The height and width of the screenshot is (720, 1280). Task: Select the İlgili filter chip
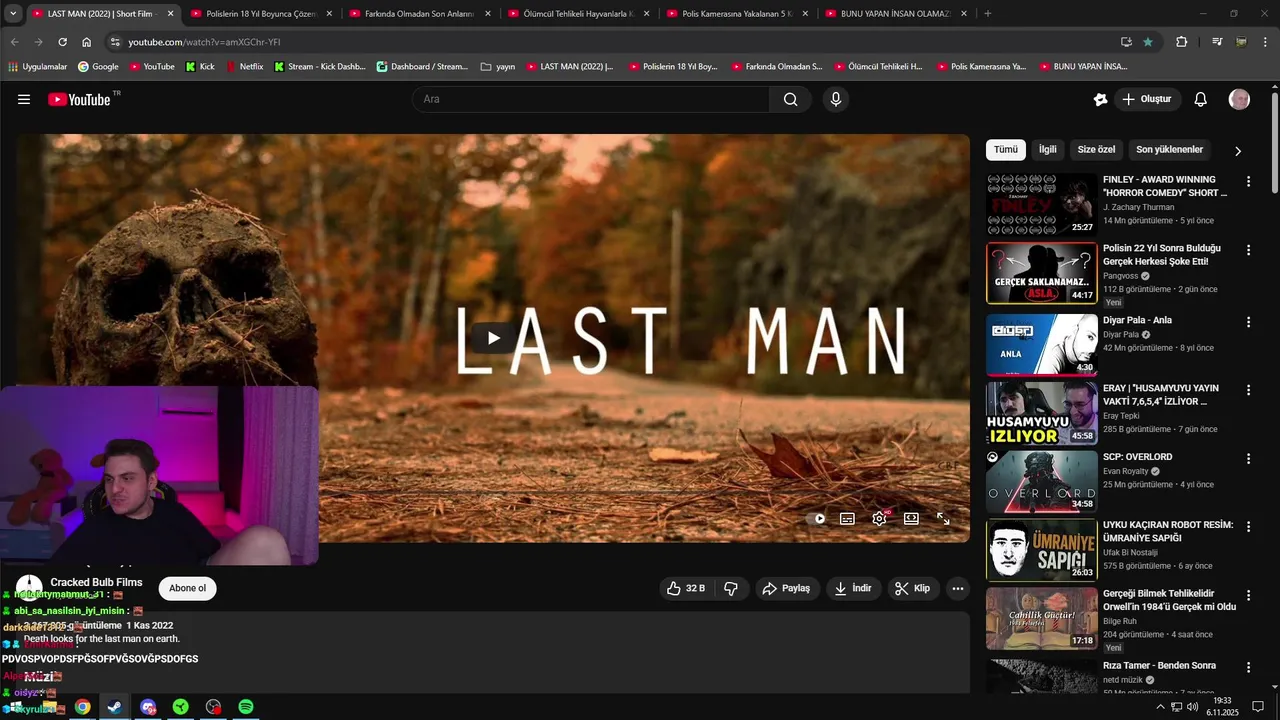(1047, 149)
